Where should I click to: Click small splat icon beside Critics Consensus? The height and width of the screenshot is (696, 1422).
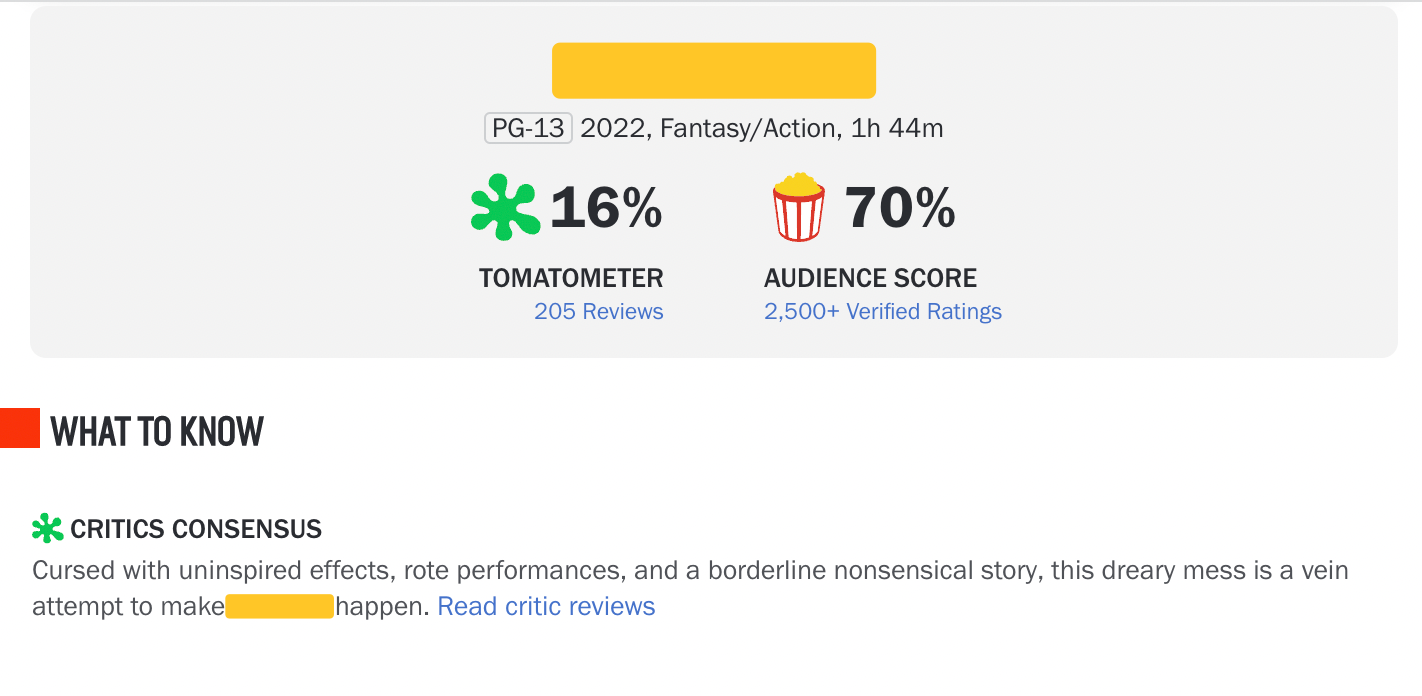click(47, 529)
